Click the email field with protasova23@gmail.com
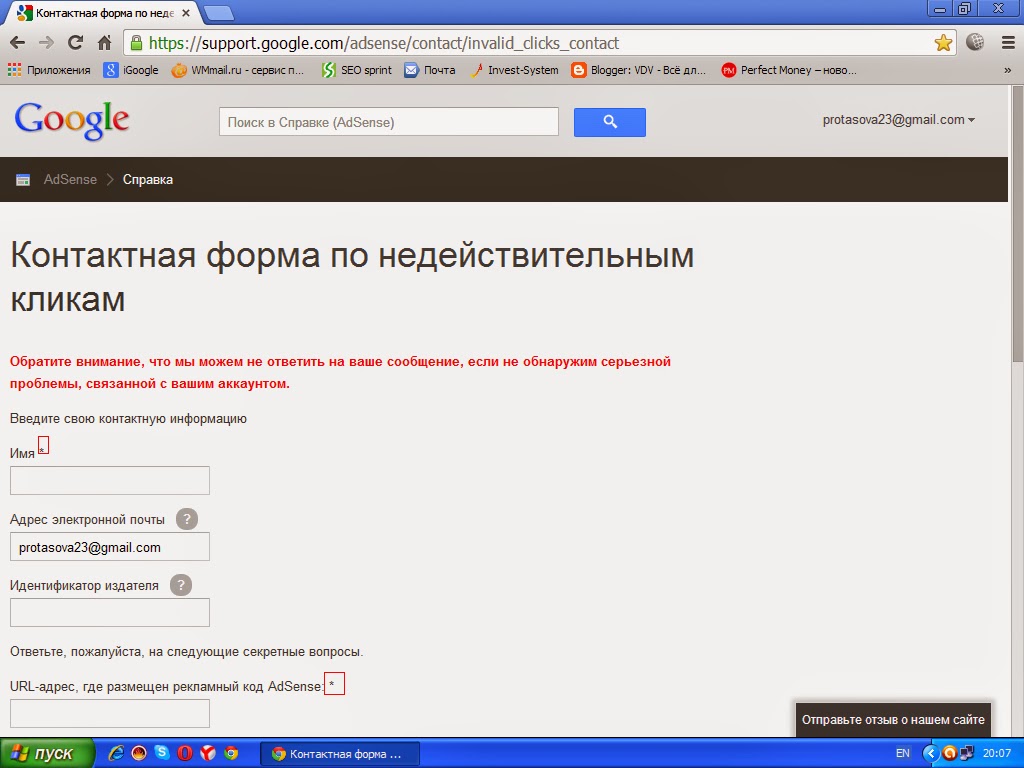 [x=110, y=547]
